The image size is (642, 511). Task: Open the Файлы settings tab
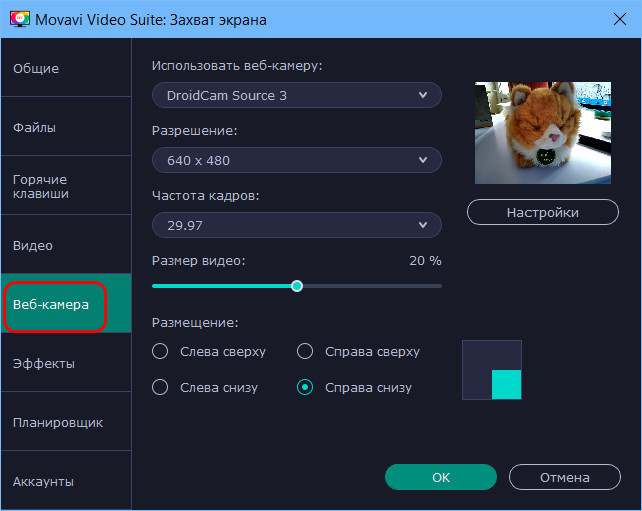66,127
